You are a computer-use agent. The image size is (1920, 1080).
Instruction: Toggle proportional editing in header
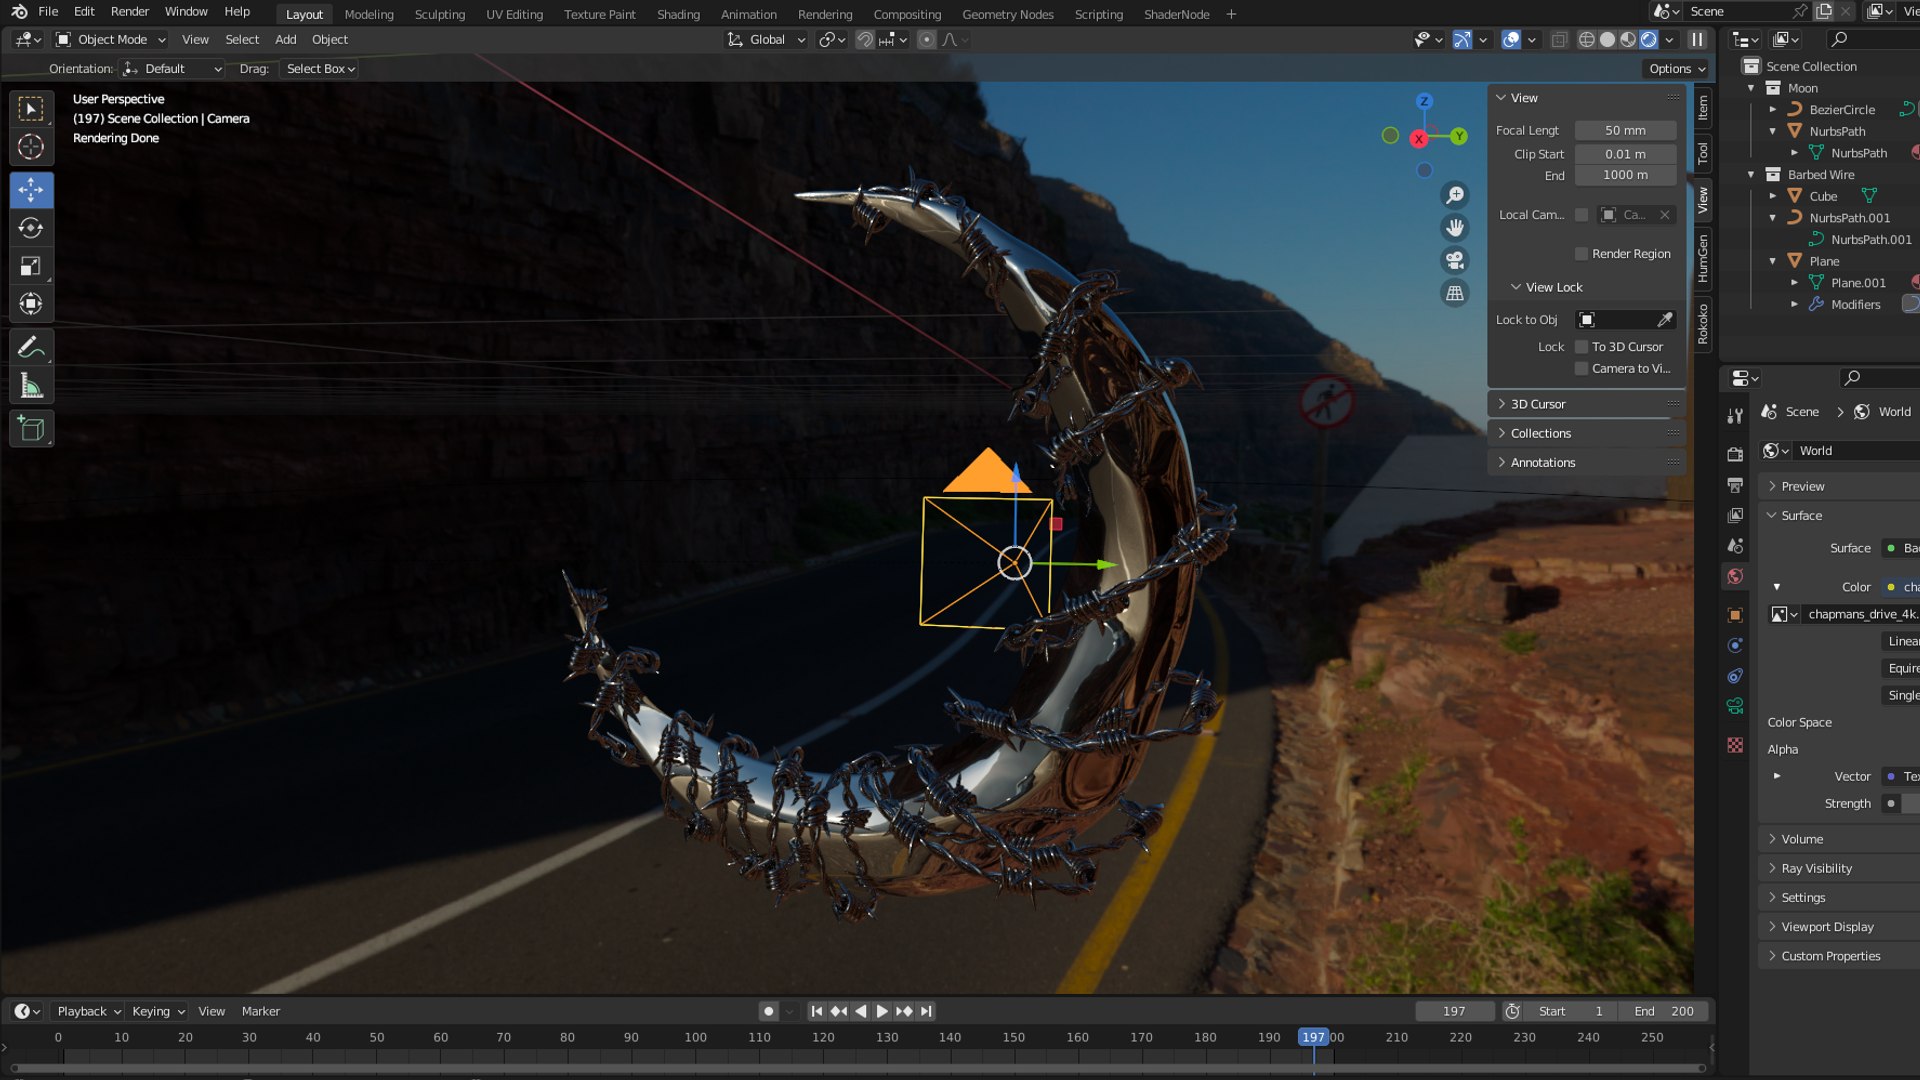pyautogui.click(x=927, y=40)
